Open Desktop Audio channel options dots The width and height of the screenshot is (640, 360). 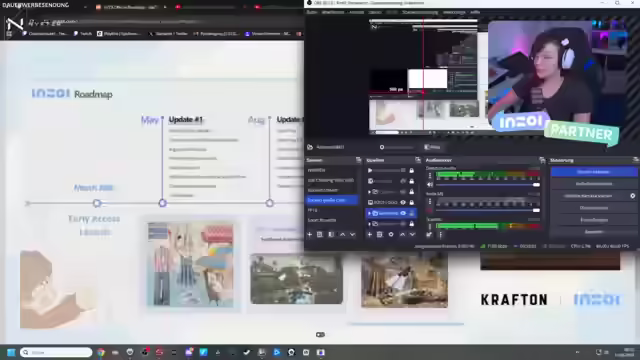tap(429, 176)
